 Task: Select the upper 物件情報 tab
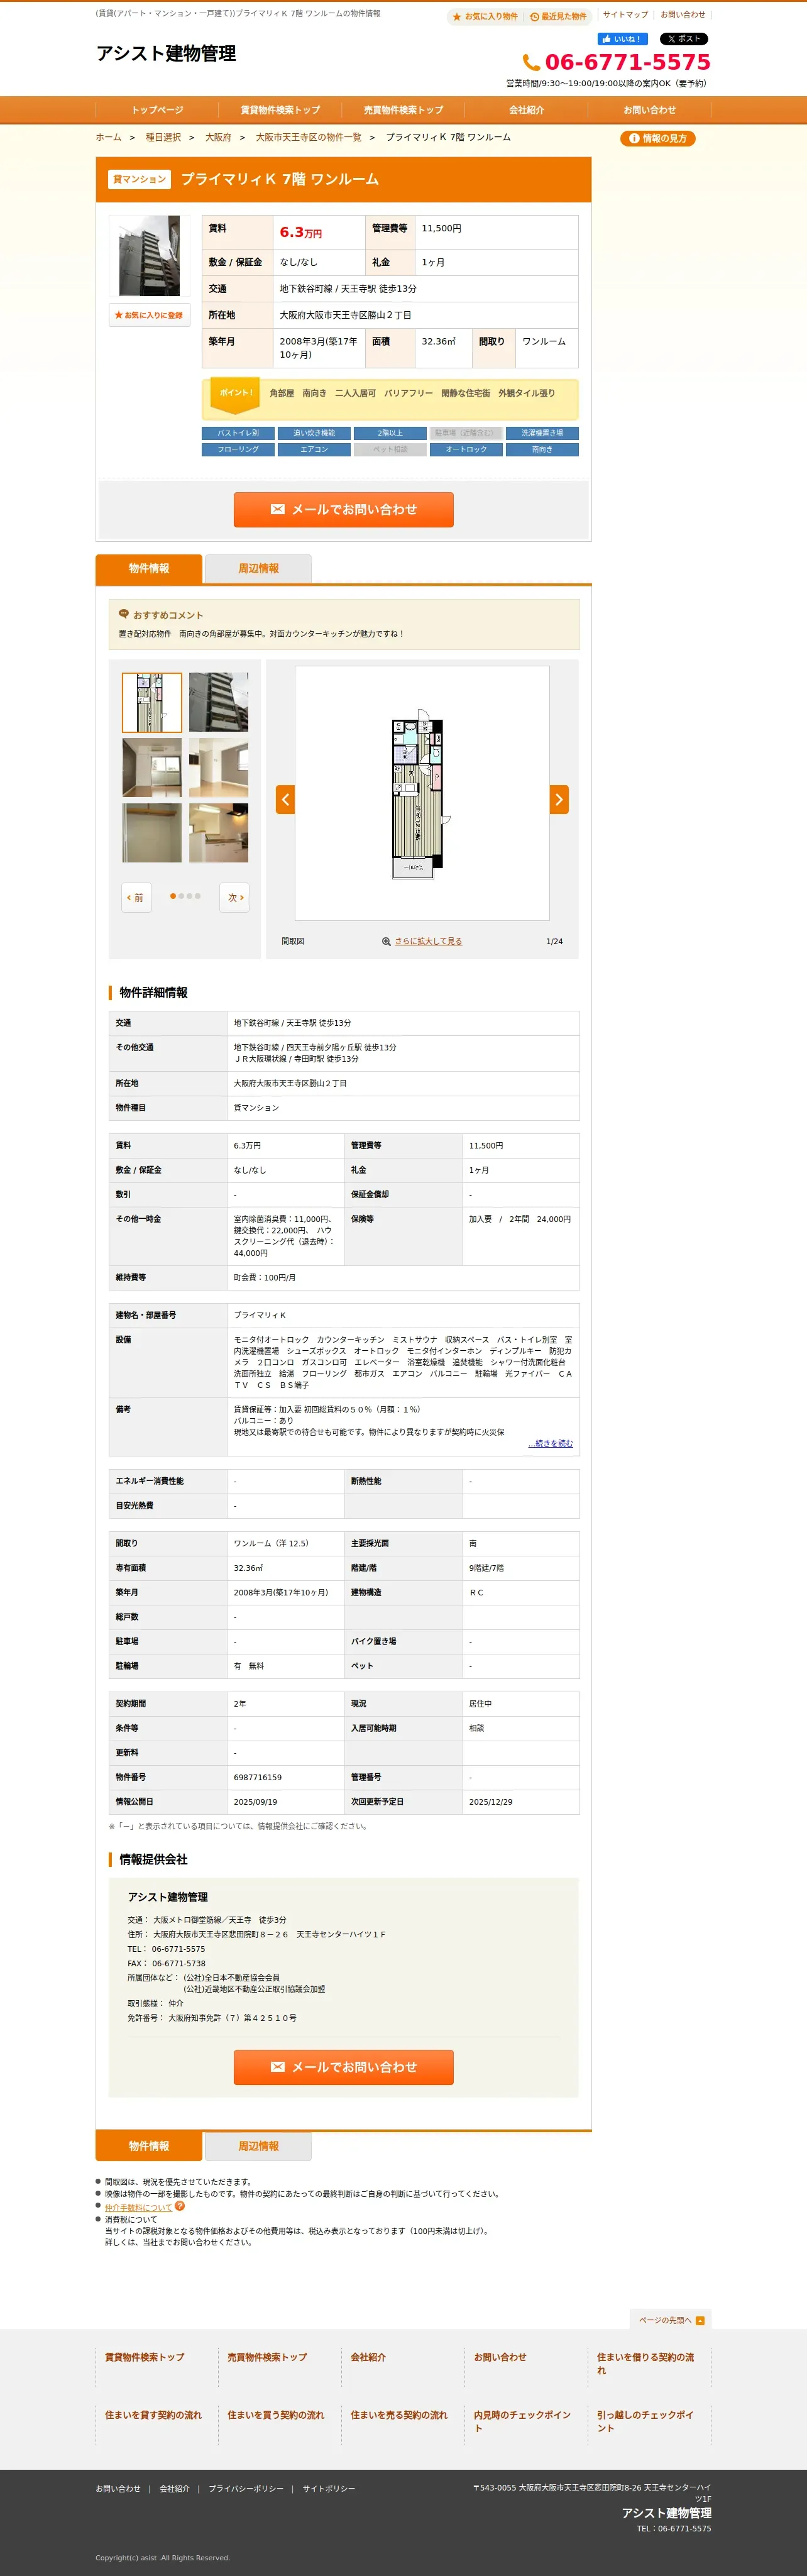tap(149, 568)
